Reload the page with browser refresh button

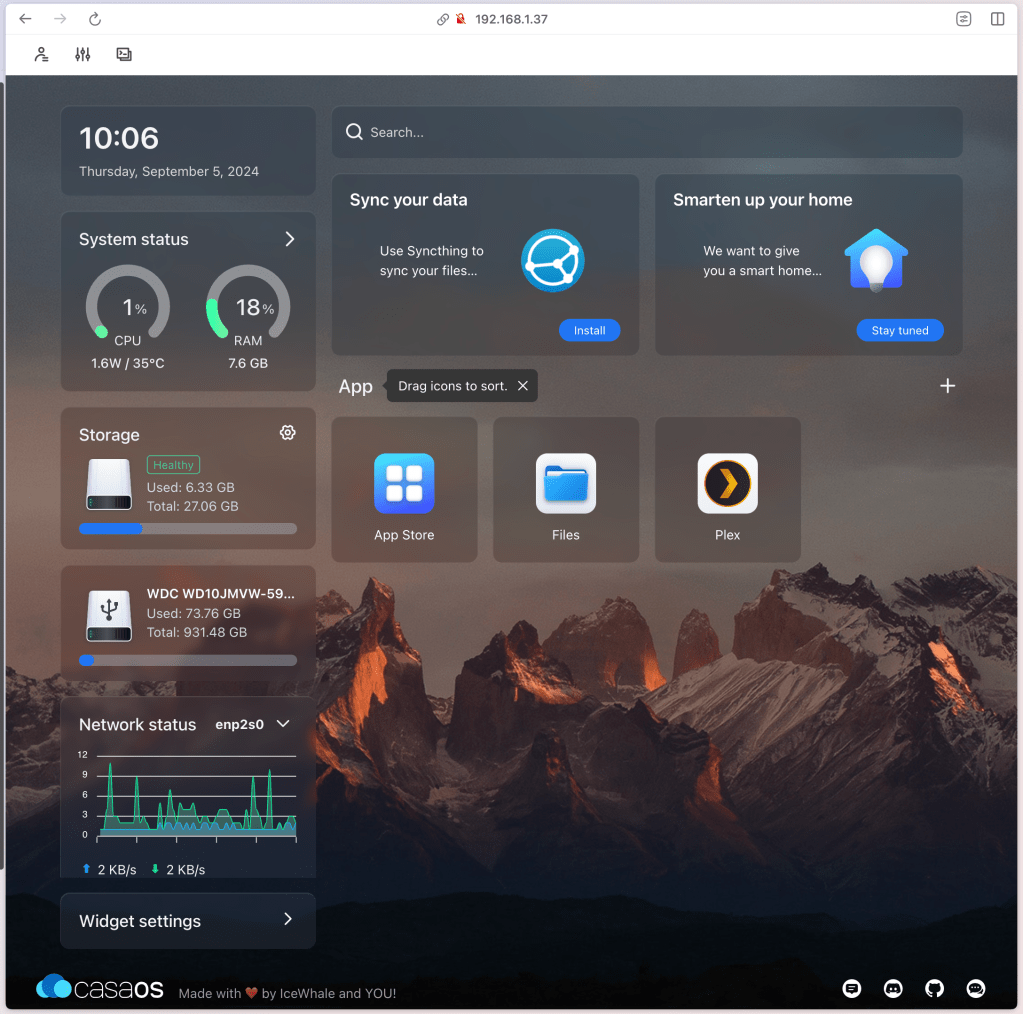click(x=95, y=19)
